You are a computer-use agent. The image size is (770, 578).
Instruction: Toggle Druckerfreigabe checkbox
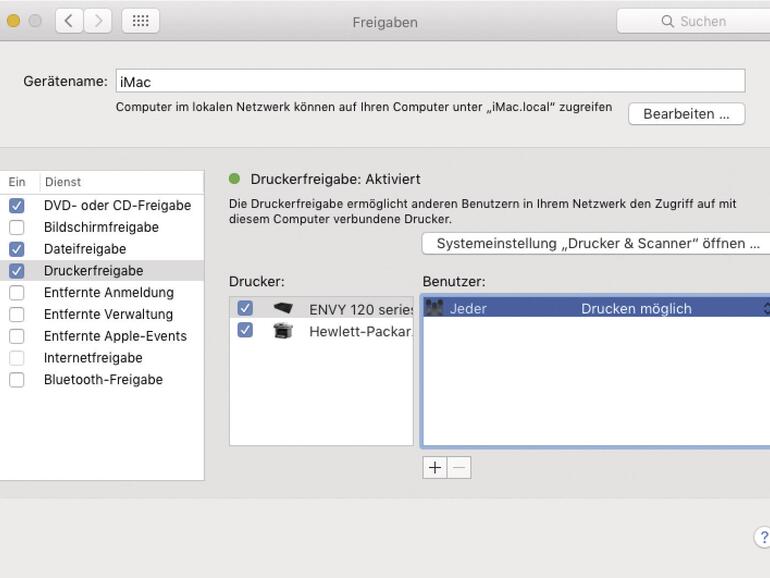pyautogui.click(x=17, y=271)
